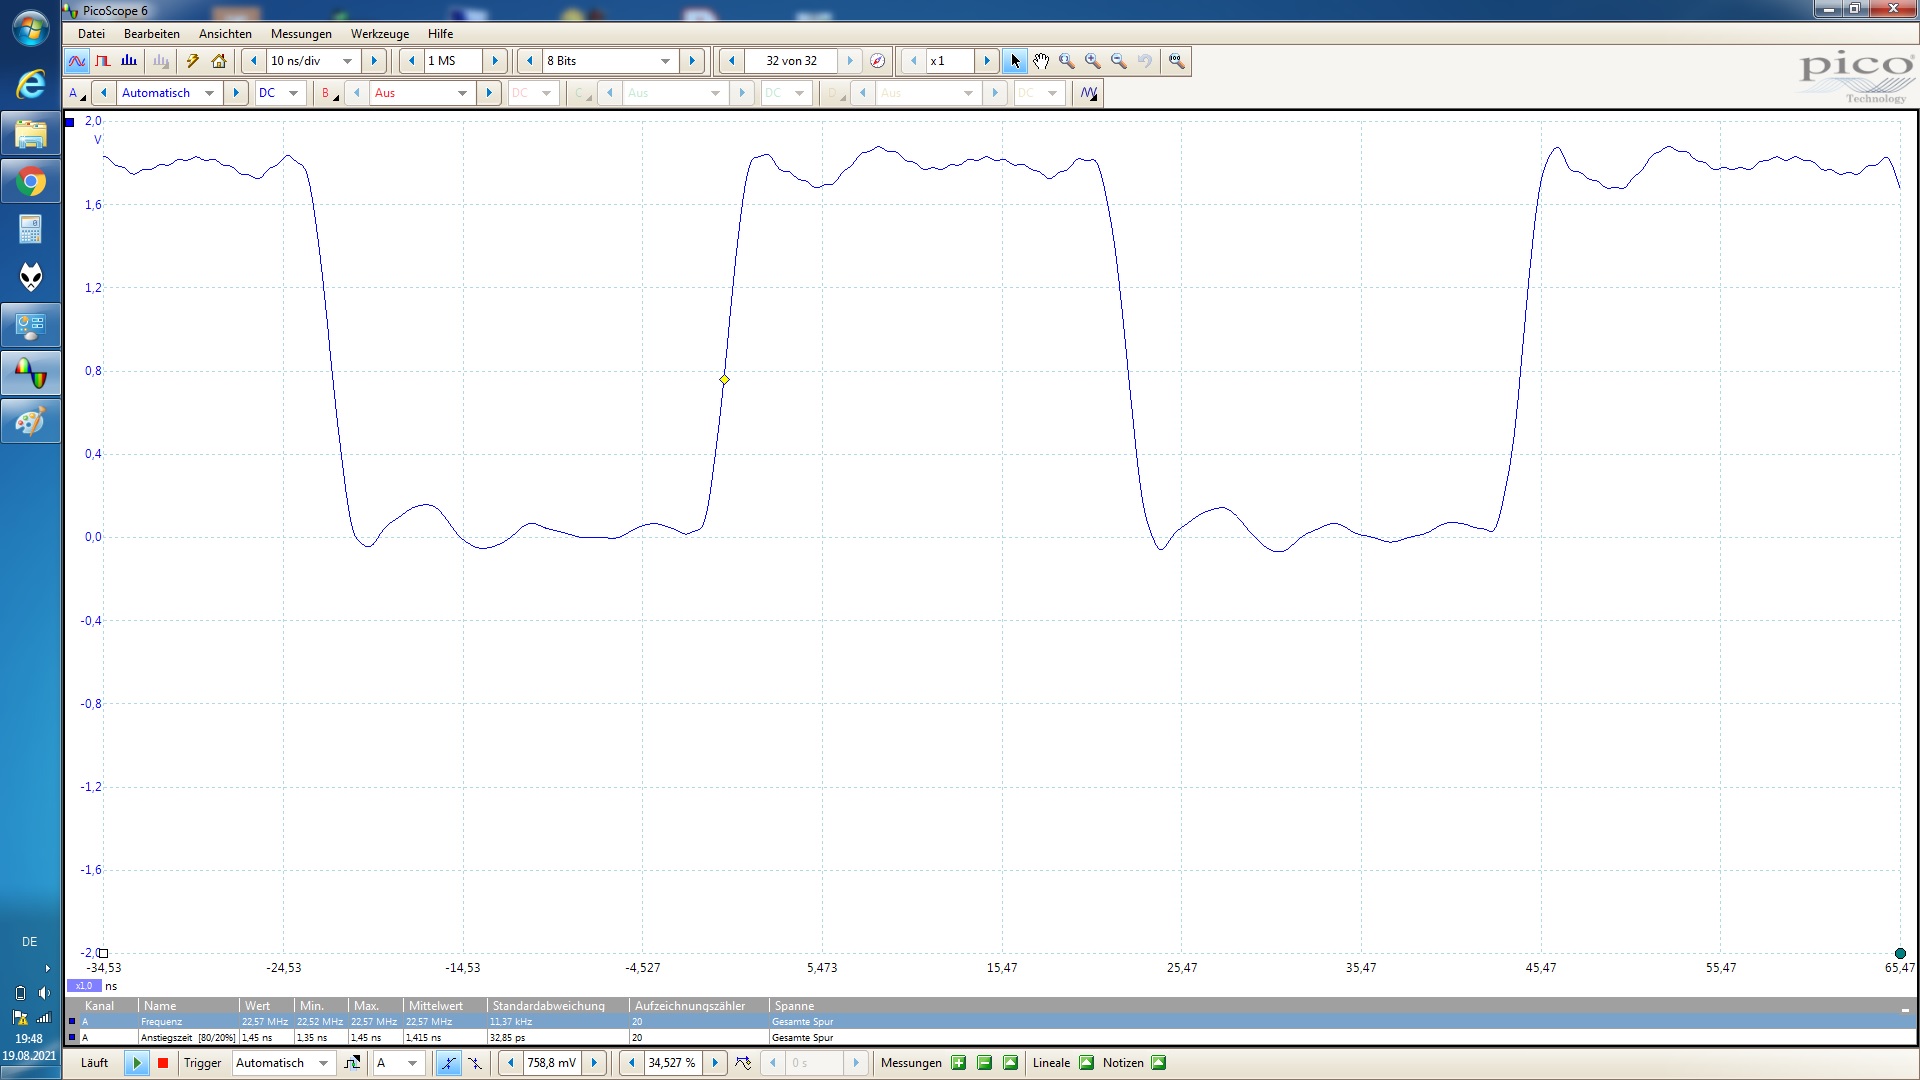1920x1080 pixels.
Task: Select the hand drag tool
Action: coord(1041,61)
